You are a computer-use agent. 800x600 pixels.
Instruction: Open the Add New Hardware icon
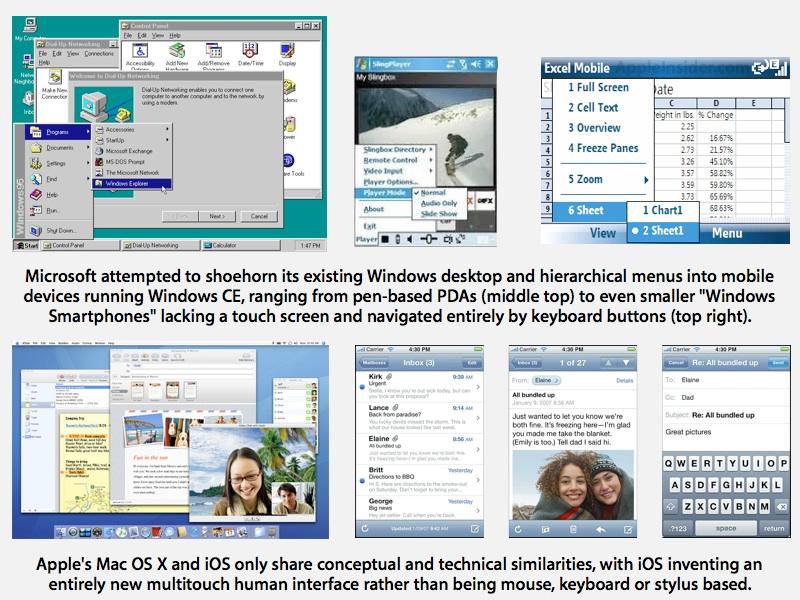tap(177, 56)
